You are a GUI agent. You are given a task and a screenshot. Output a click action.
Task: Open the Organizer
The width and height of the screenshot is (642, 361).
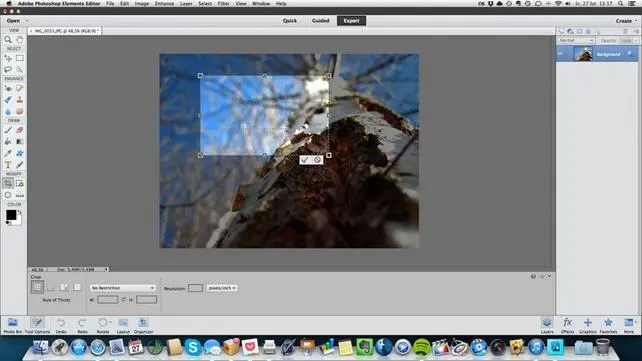[x=143, y=325]
